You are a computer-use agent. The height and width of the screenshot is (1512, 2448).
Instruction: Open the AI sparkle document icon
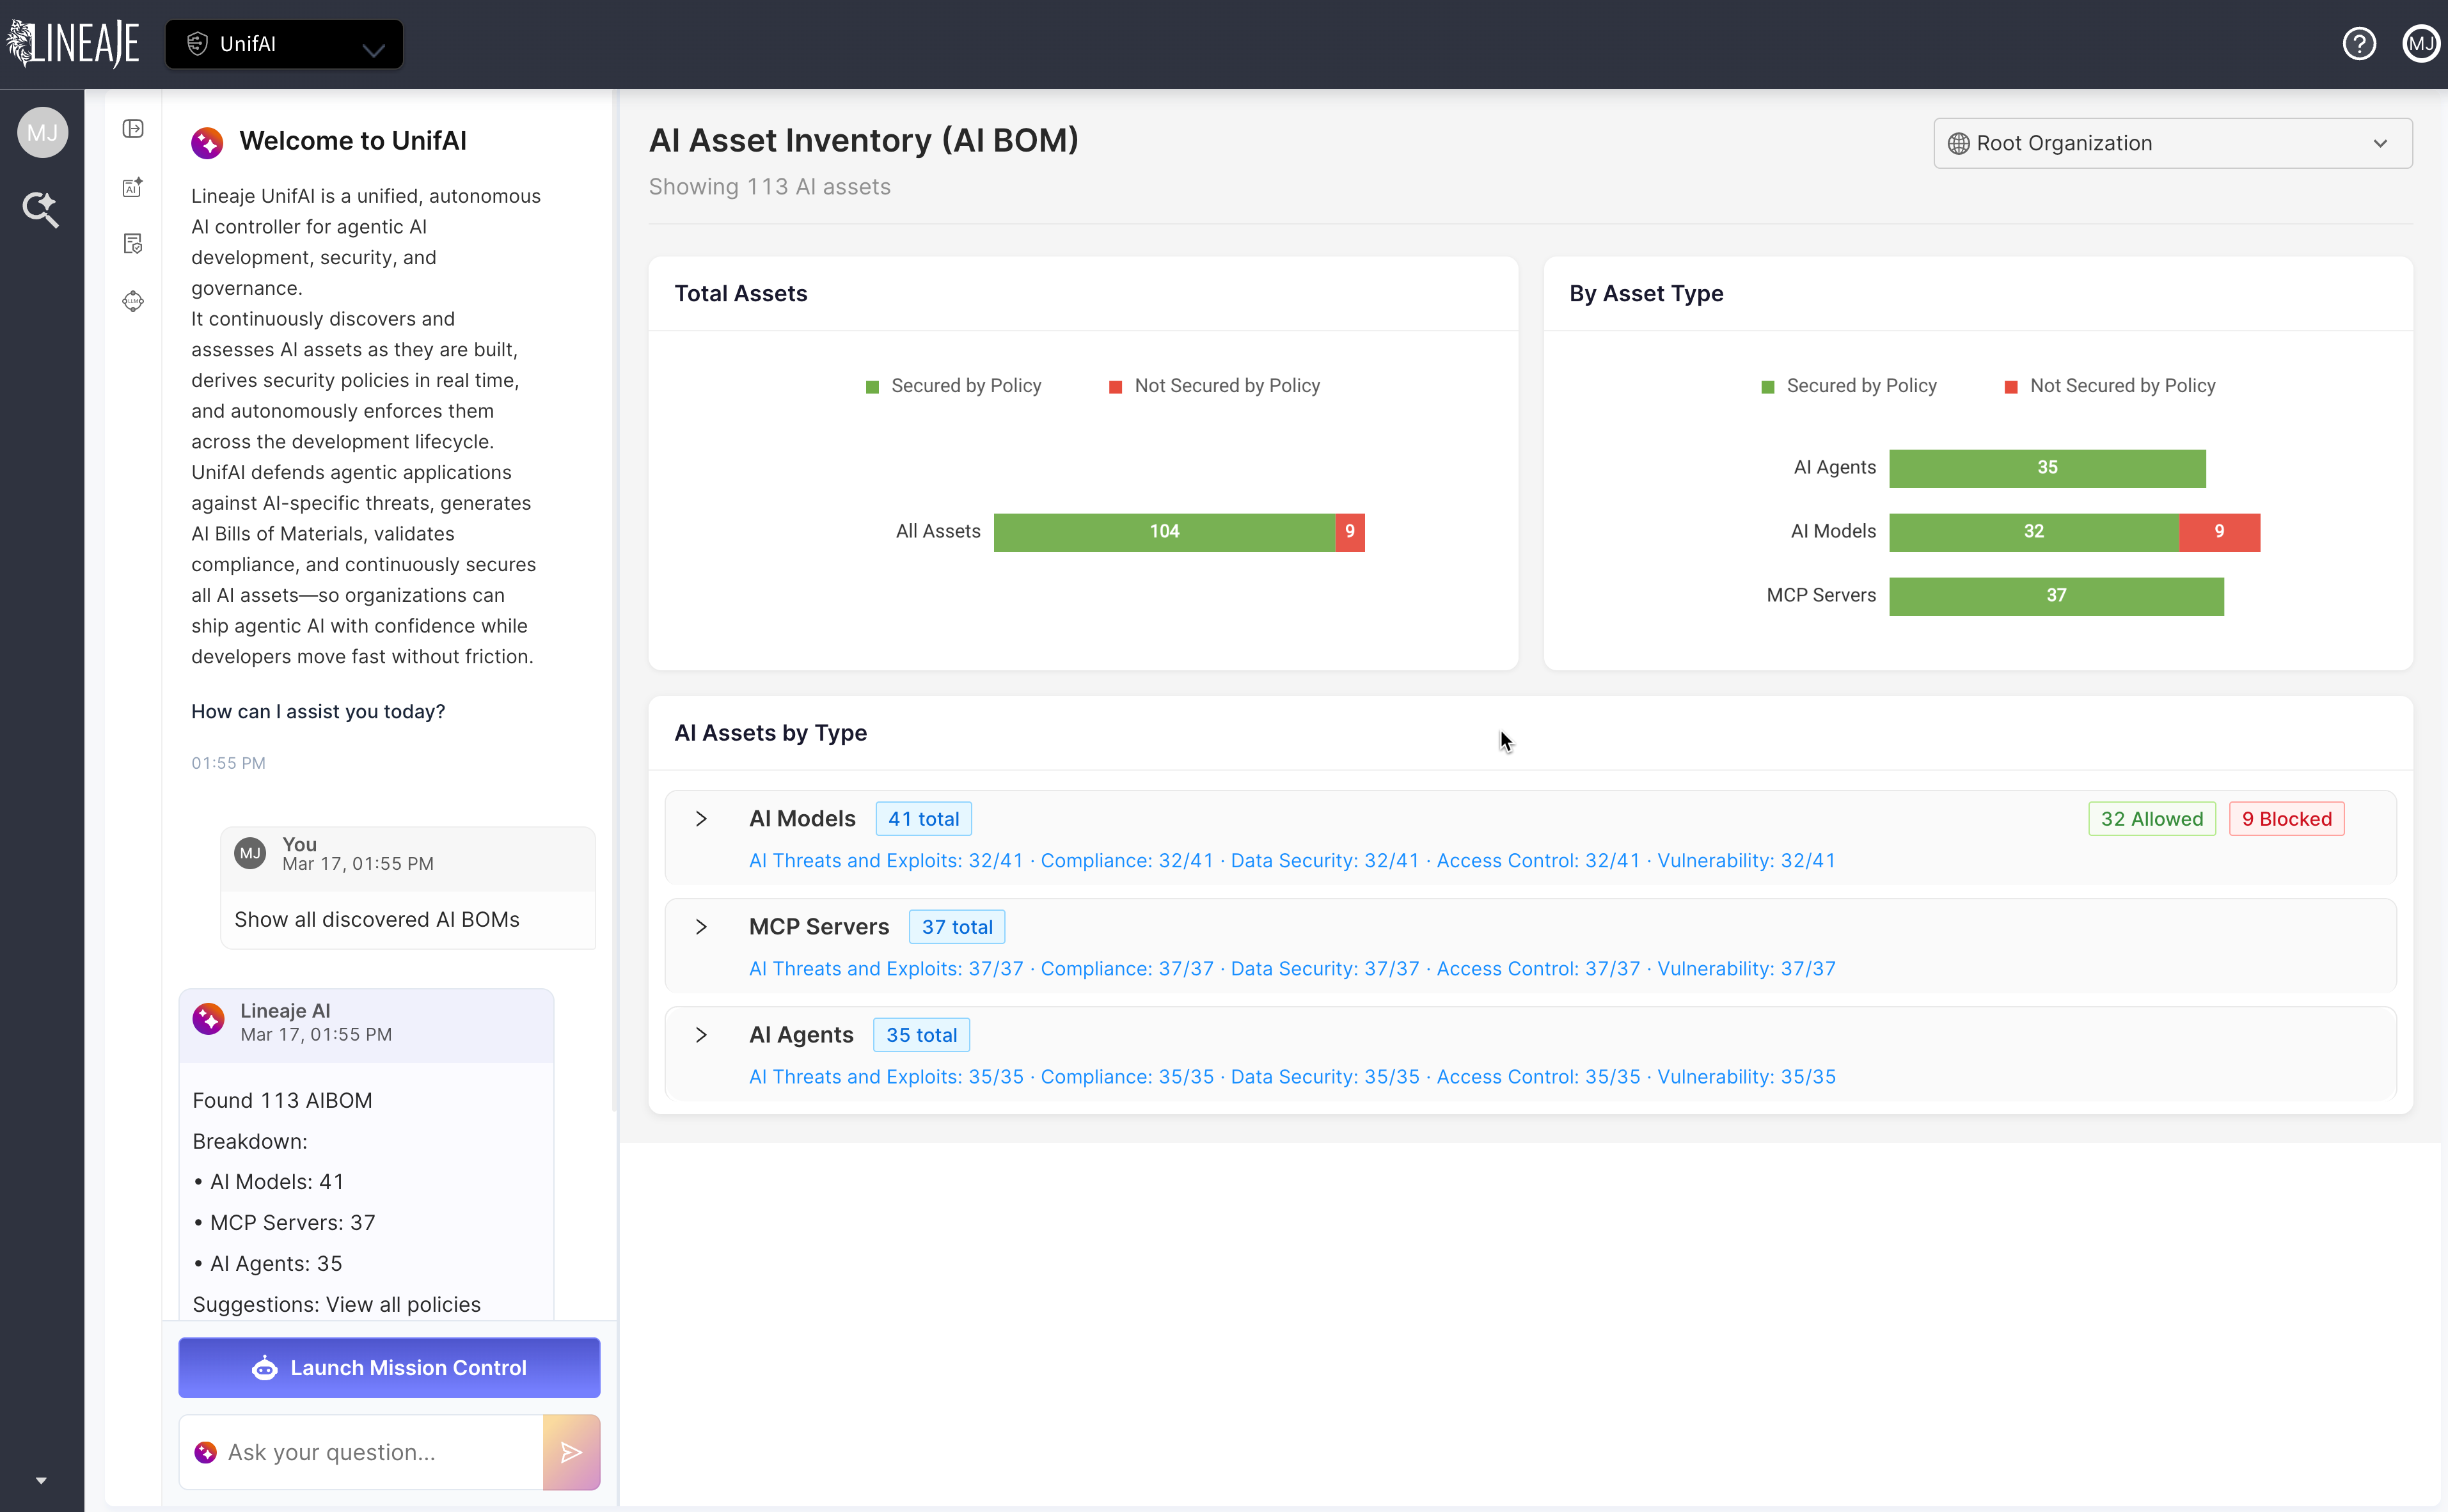point(133,187)
